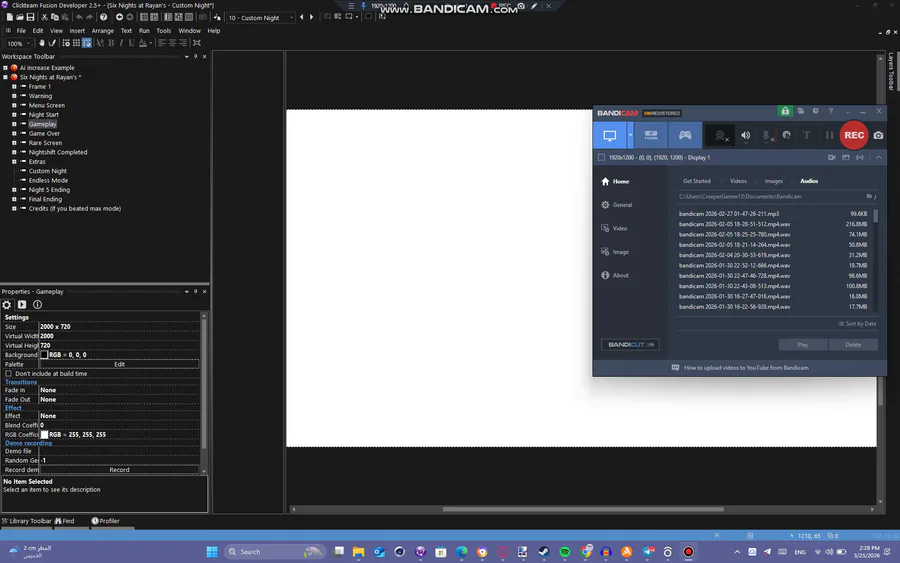Click the About info tab icon in Properties
This screenshot has height=563, width=900.
point(37,305)
